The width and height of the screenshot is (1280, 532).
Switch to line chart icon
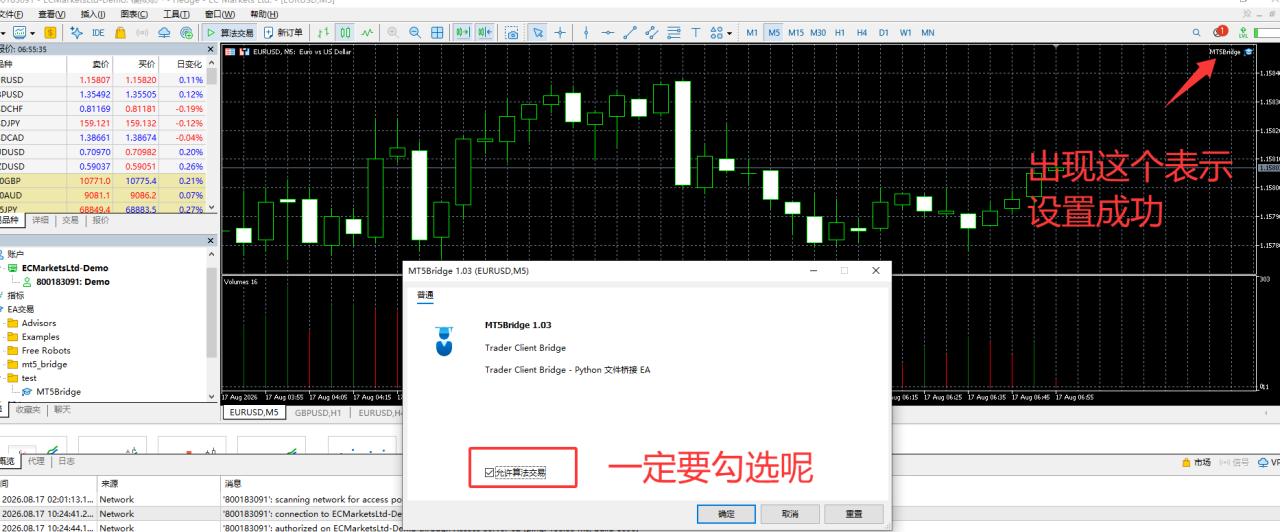(x=368, y=33)
